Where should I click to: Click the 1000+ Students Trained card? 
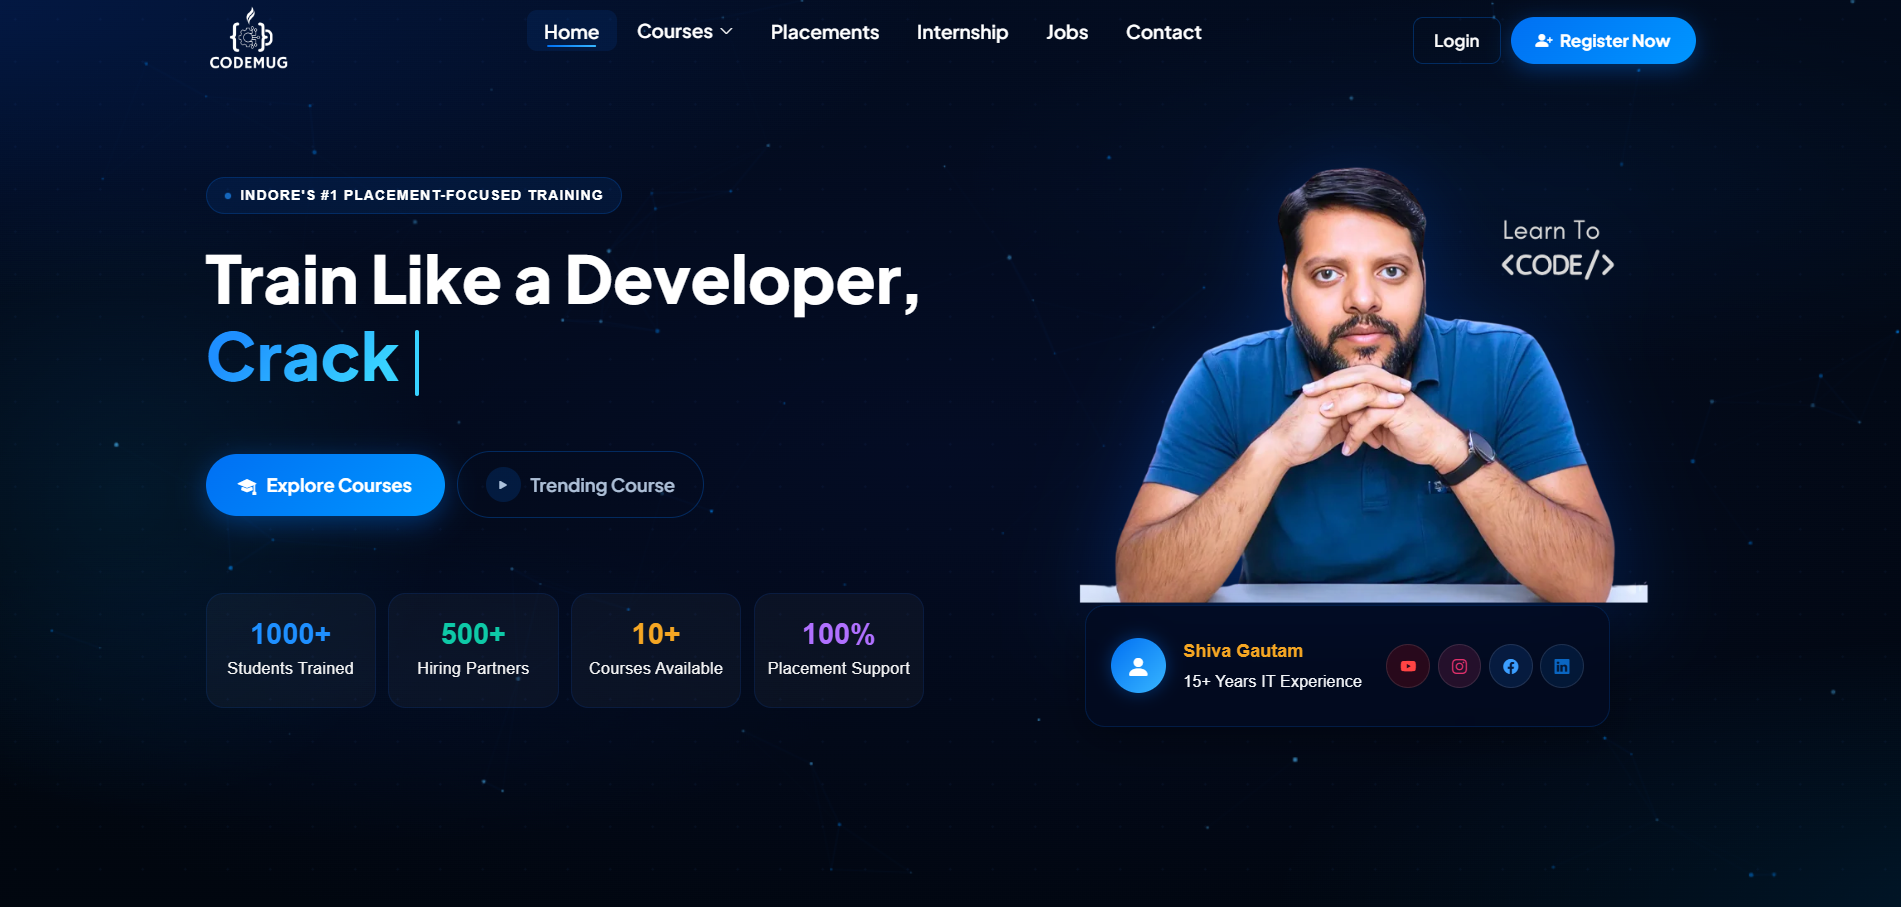coord(291,651)
